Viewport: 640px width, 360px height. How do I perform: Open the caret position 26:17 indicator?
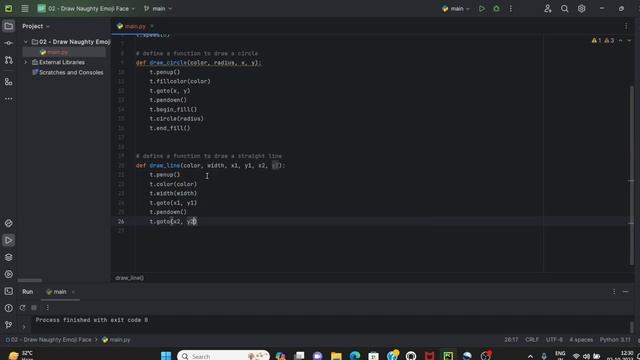511,340
